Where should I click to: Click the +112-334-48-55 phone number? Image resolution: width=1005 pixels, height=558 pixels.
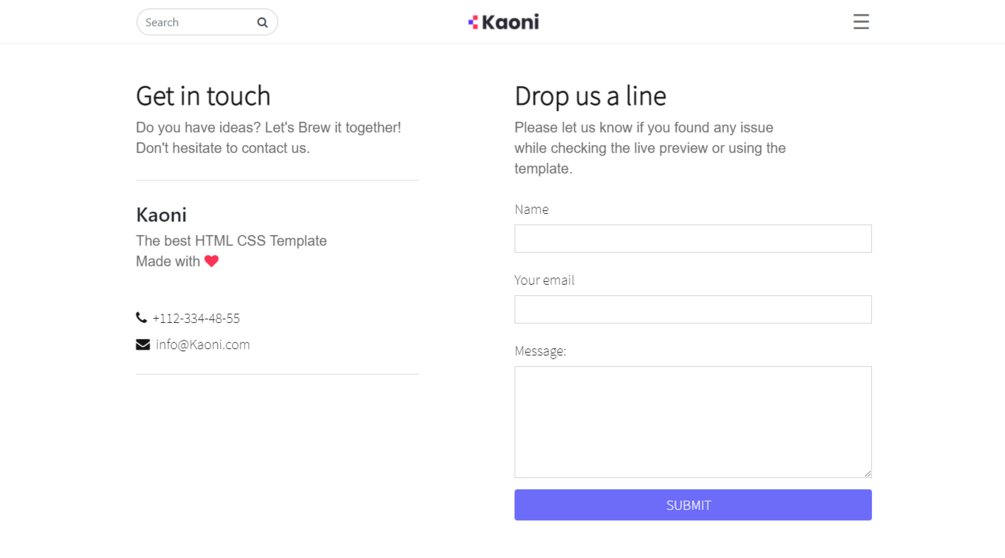click(x=196, y=318)
